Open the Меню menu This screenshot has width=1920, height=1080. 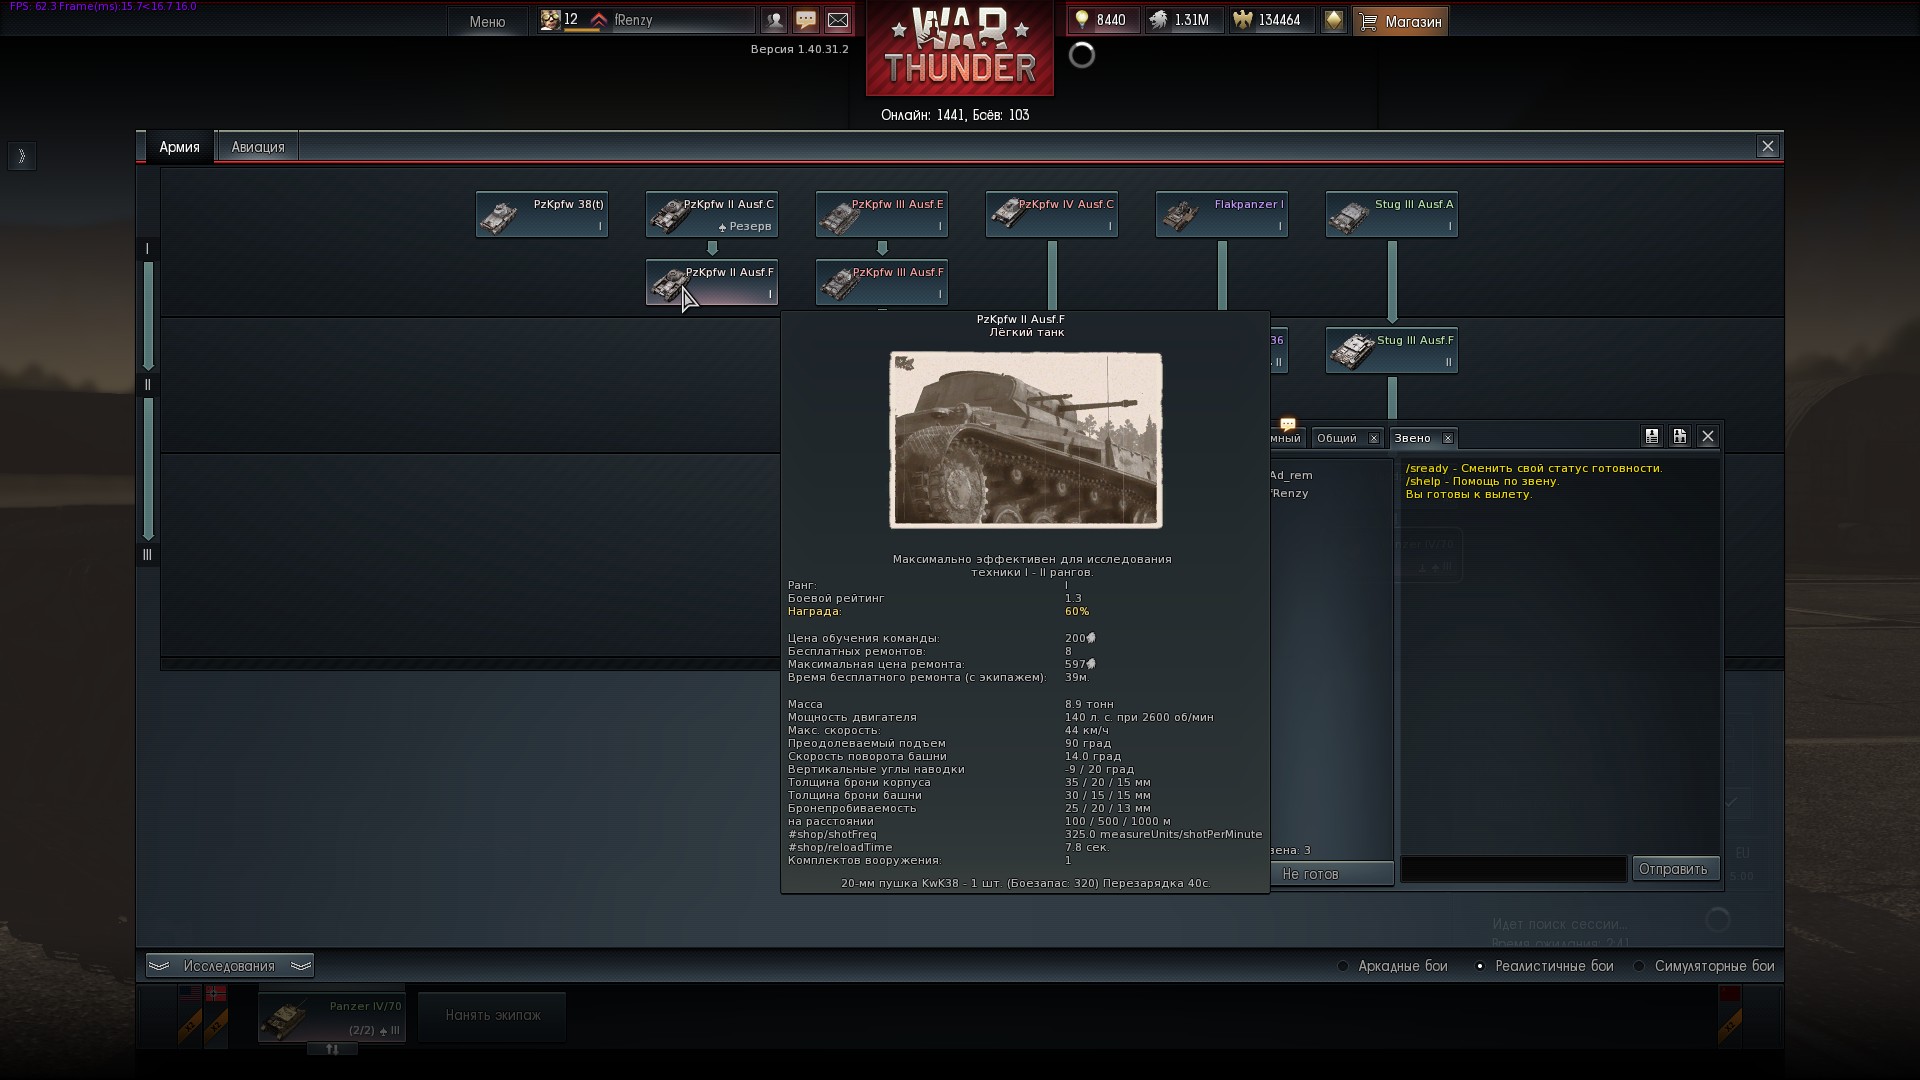[487, 21]
